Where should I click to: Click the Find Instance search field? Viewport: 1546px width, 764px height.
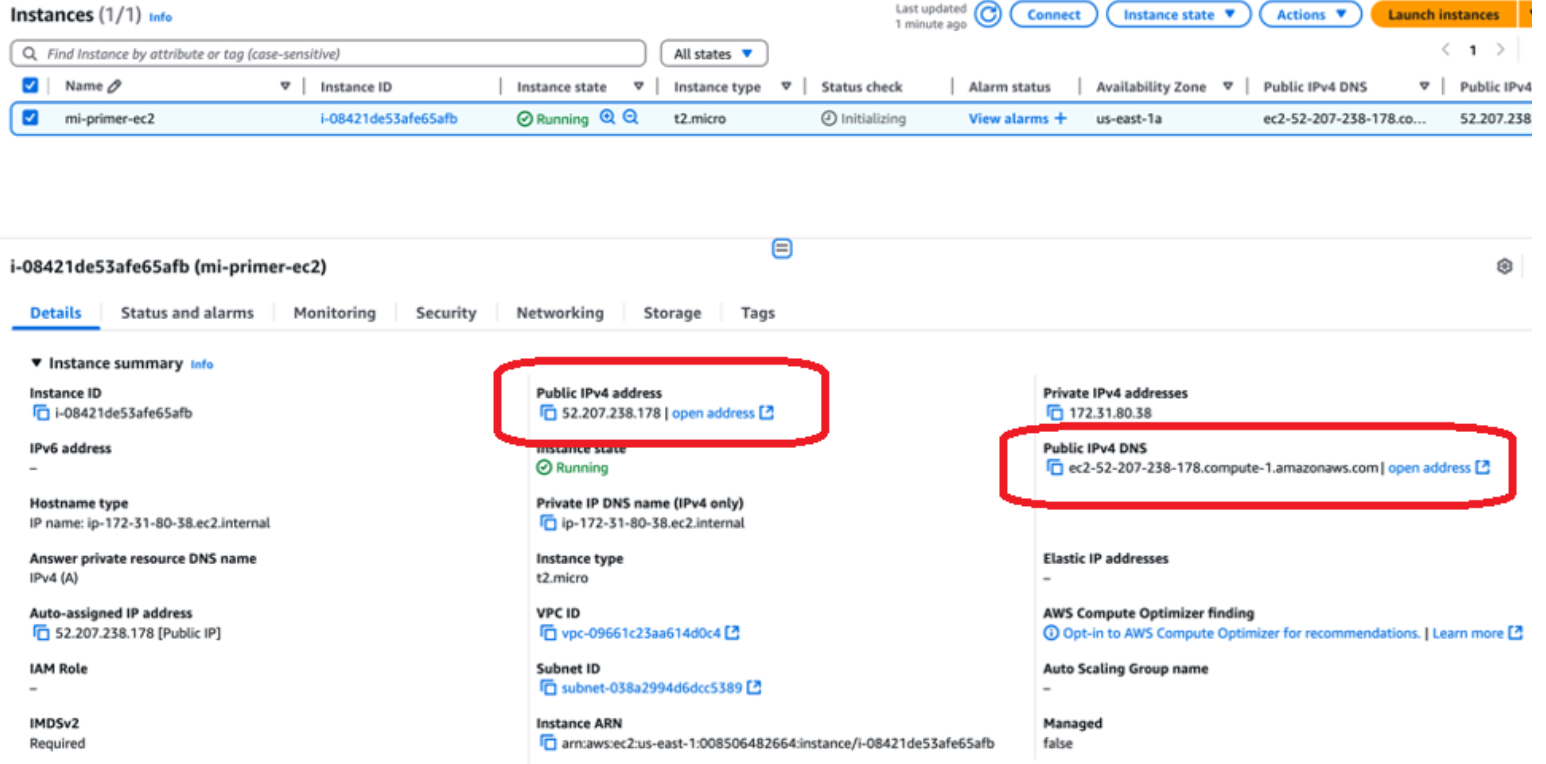pyautogui.click(x=330, y=54)
